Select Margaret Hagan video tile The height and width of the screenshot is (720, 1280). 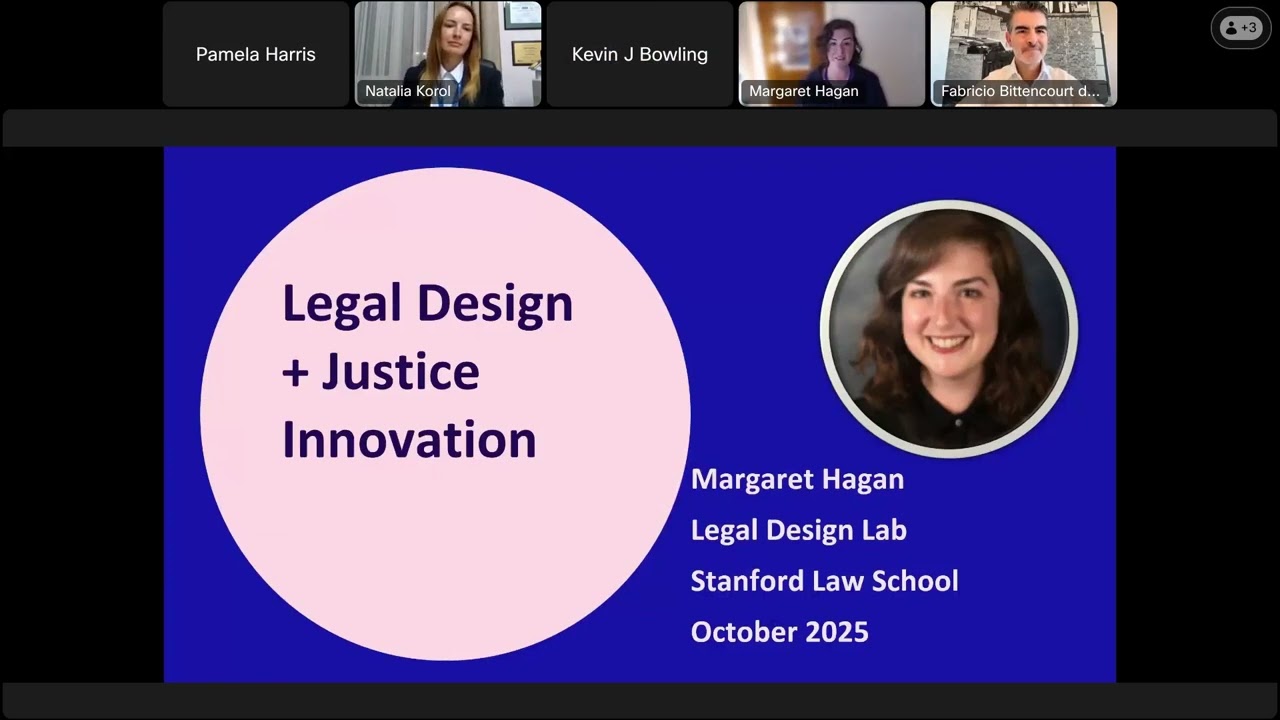(832, 54)
